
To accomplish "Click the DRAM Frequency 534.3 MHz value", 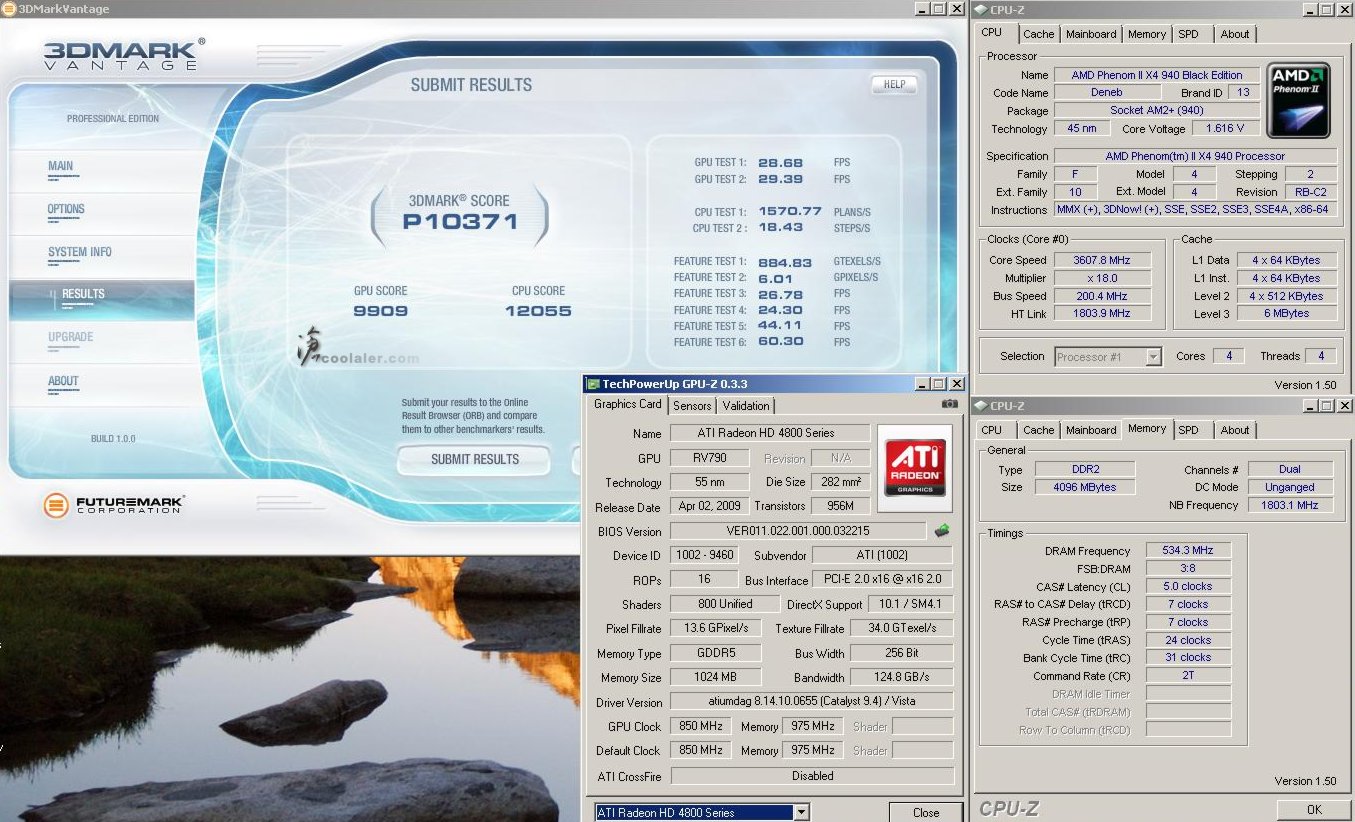I will coord(1188,551).
